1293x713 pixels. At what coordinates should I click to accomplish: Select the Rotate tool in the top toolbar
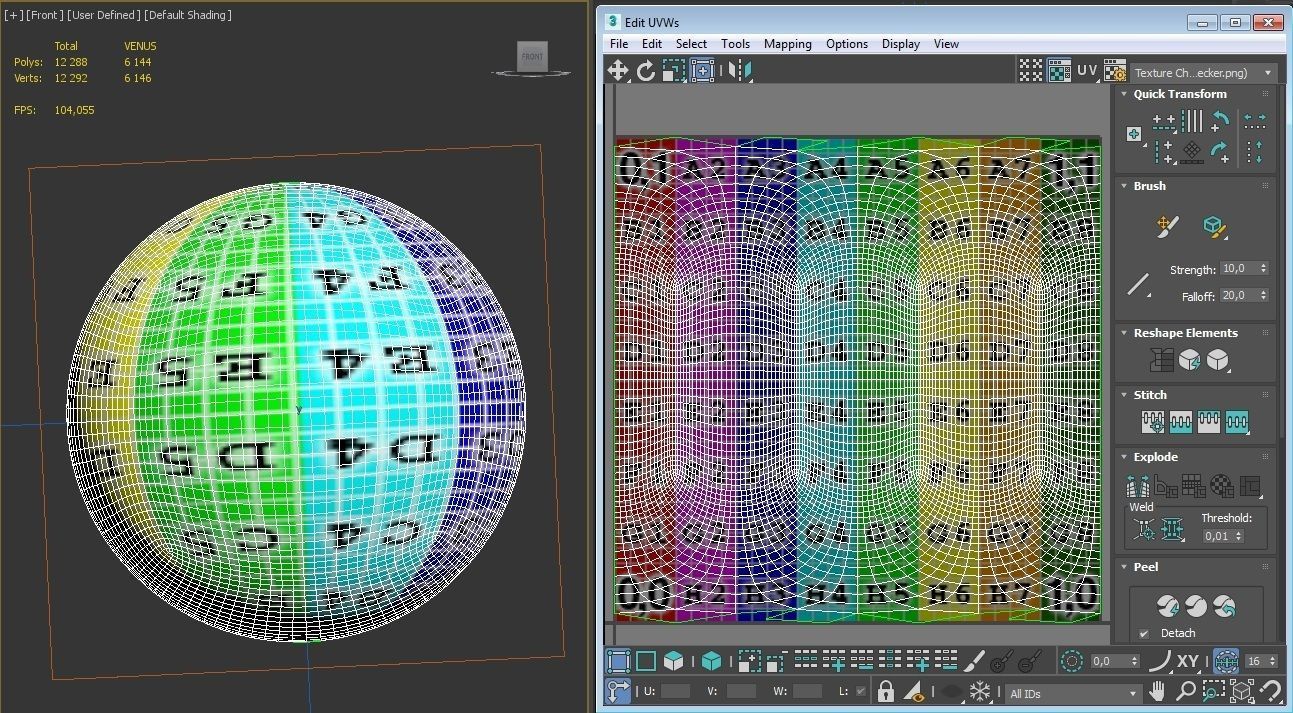646,70
